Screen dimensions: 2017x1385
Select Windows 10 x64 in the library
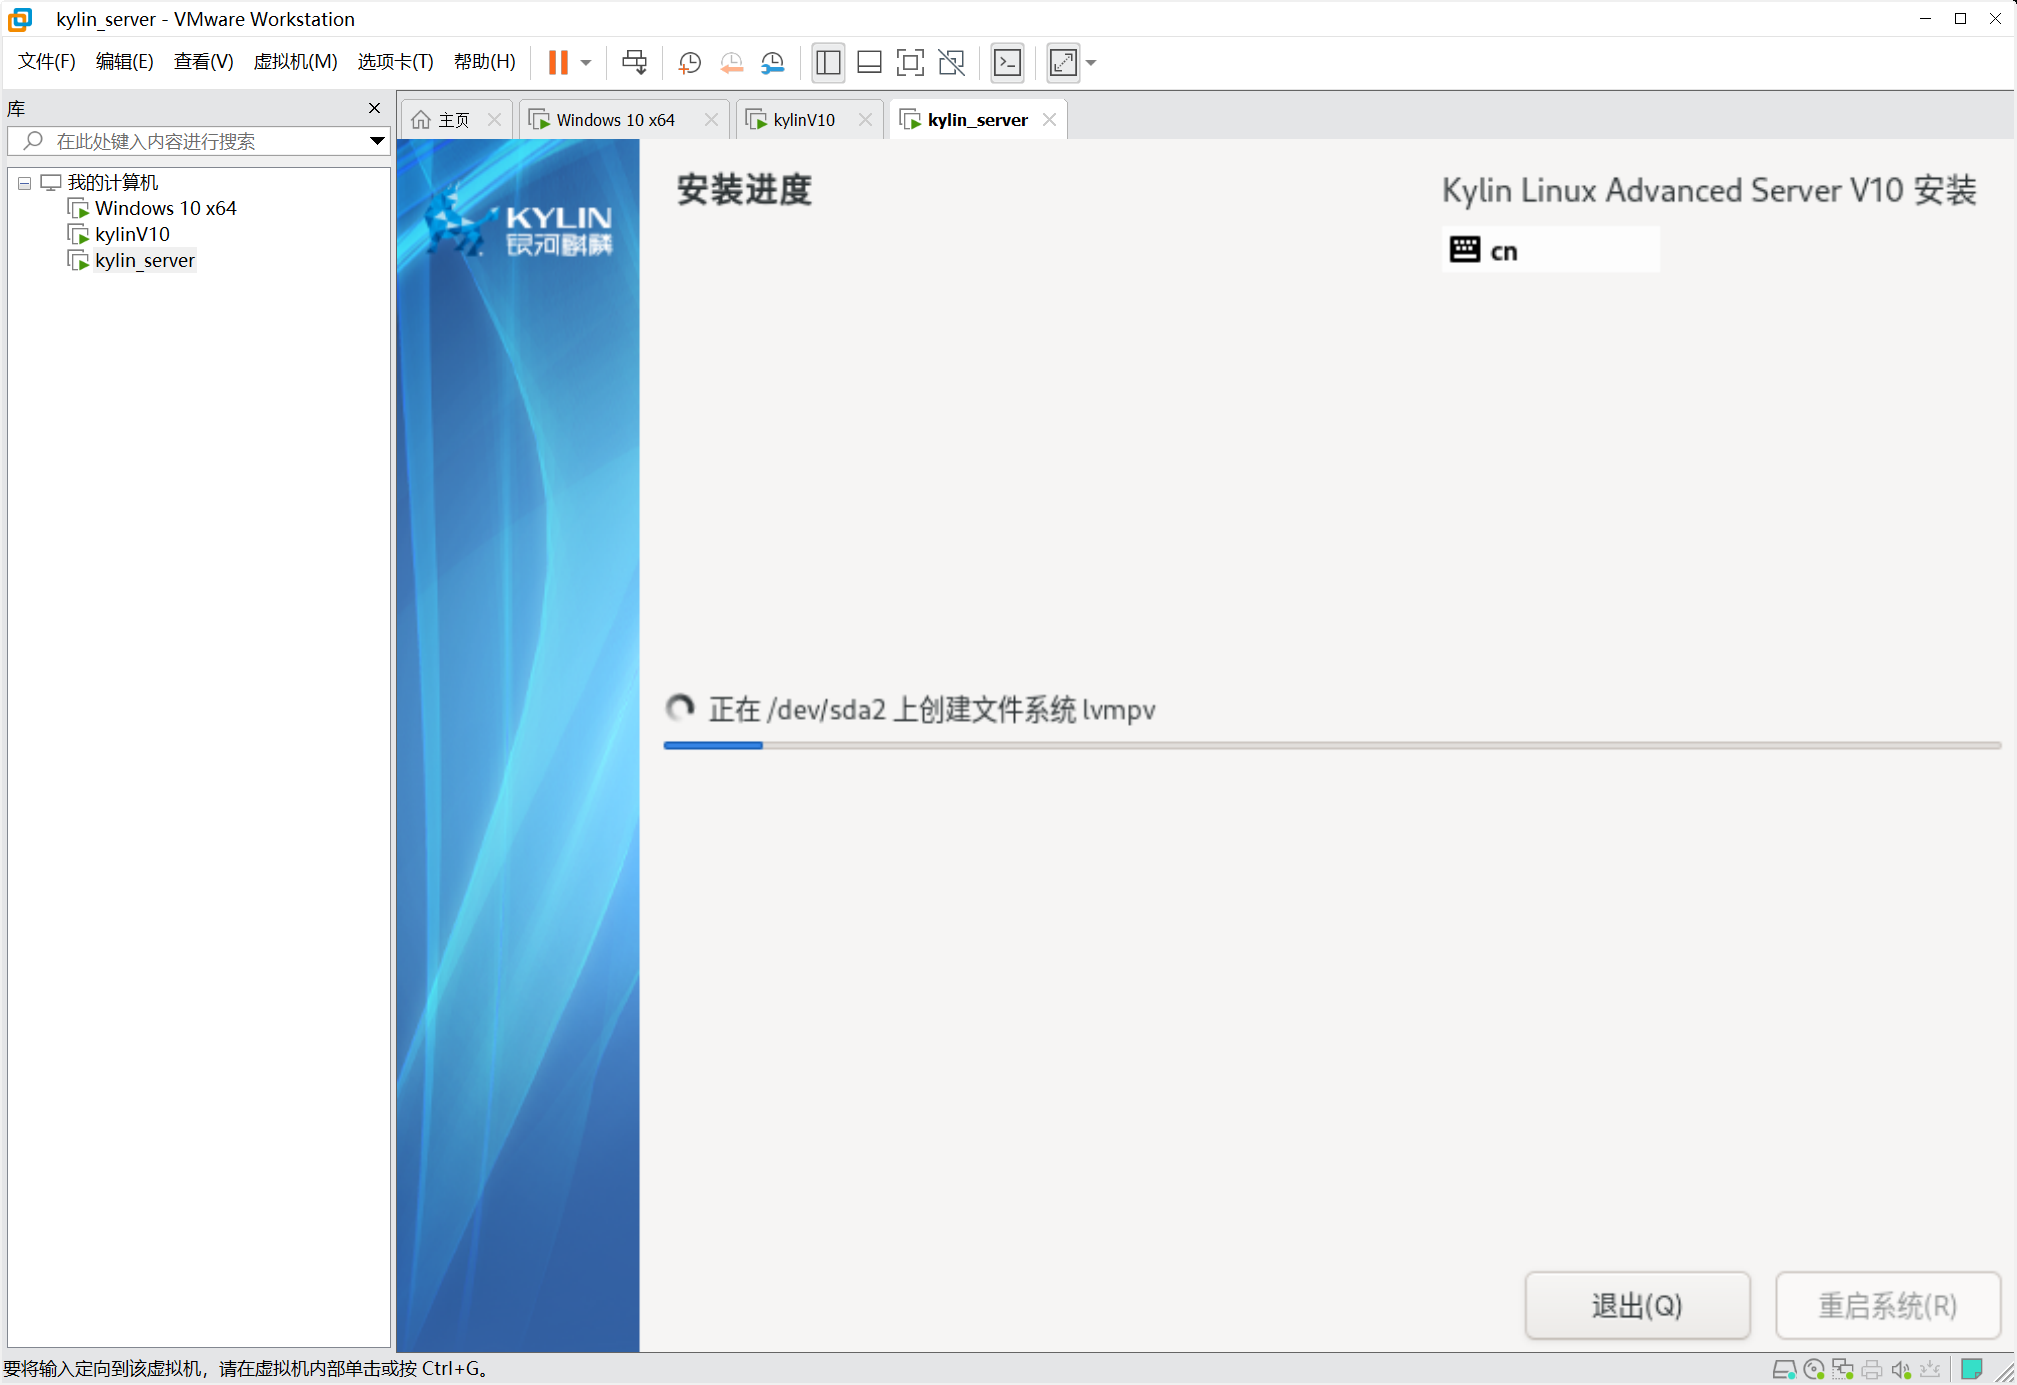pos(165,209)
